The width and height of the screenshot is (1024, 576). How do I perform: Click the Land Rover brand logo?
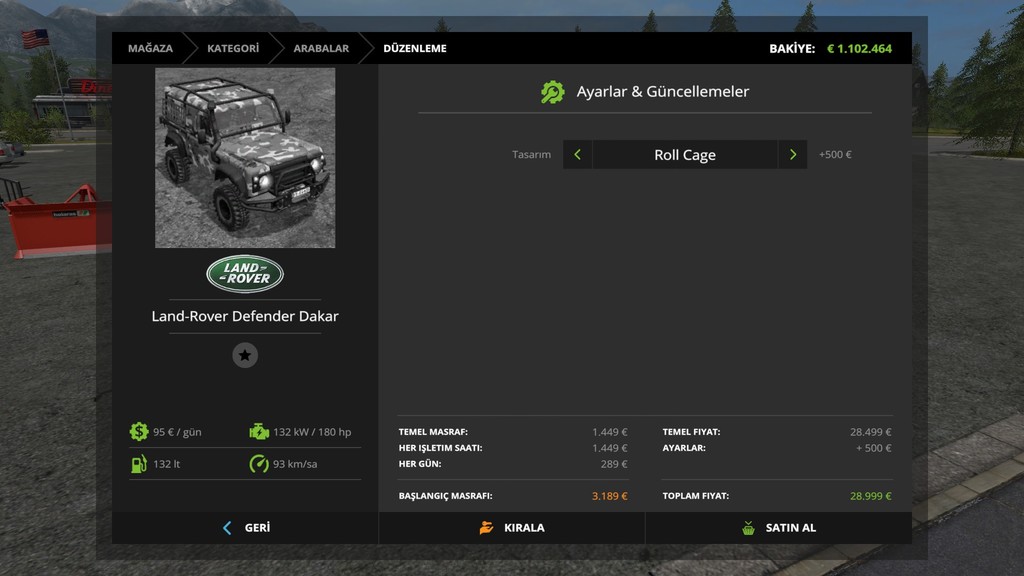pyautogui.click(x=245, y=275)
